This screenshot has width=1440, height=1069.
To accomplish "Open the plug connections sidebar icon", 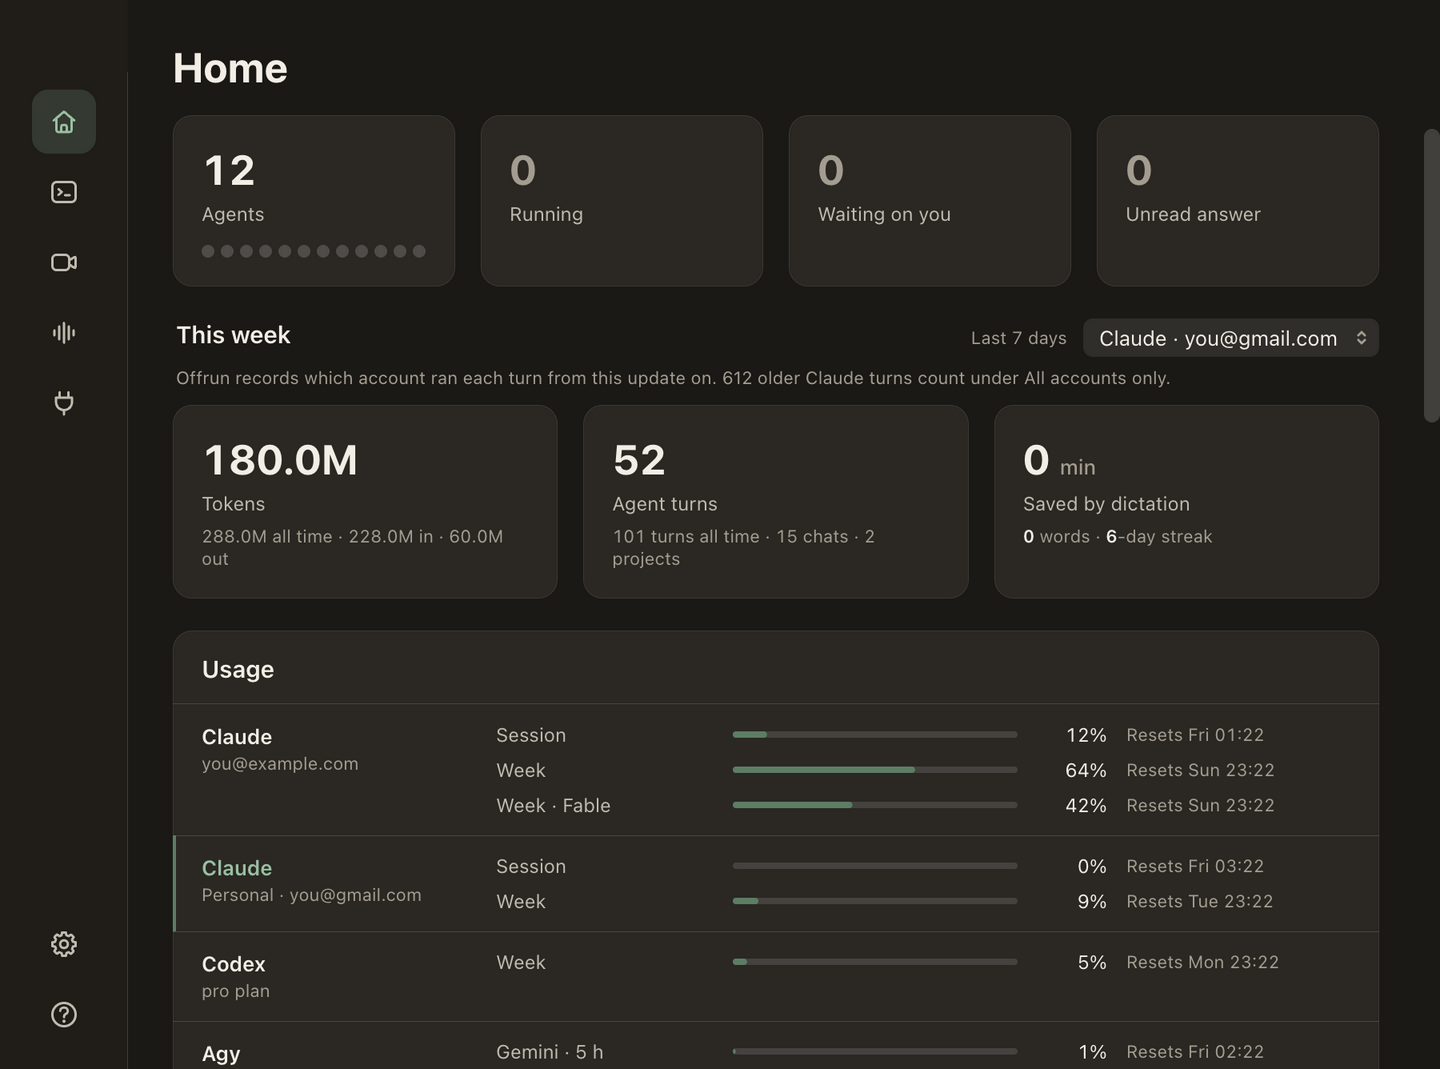I will [x=64, y=402].
